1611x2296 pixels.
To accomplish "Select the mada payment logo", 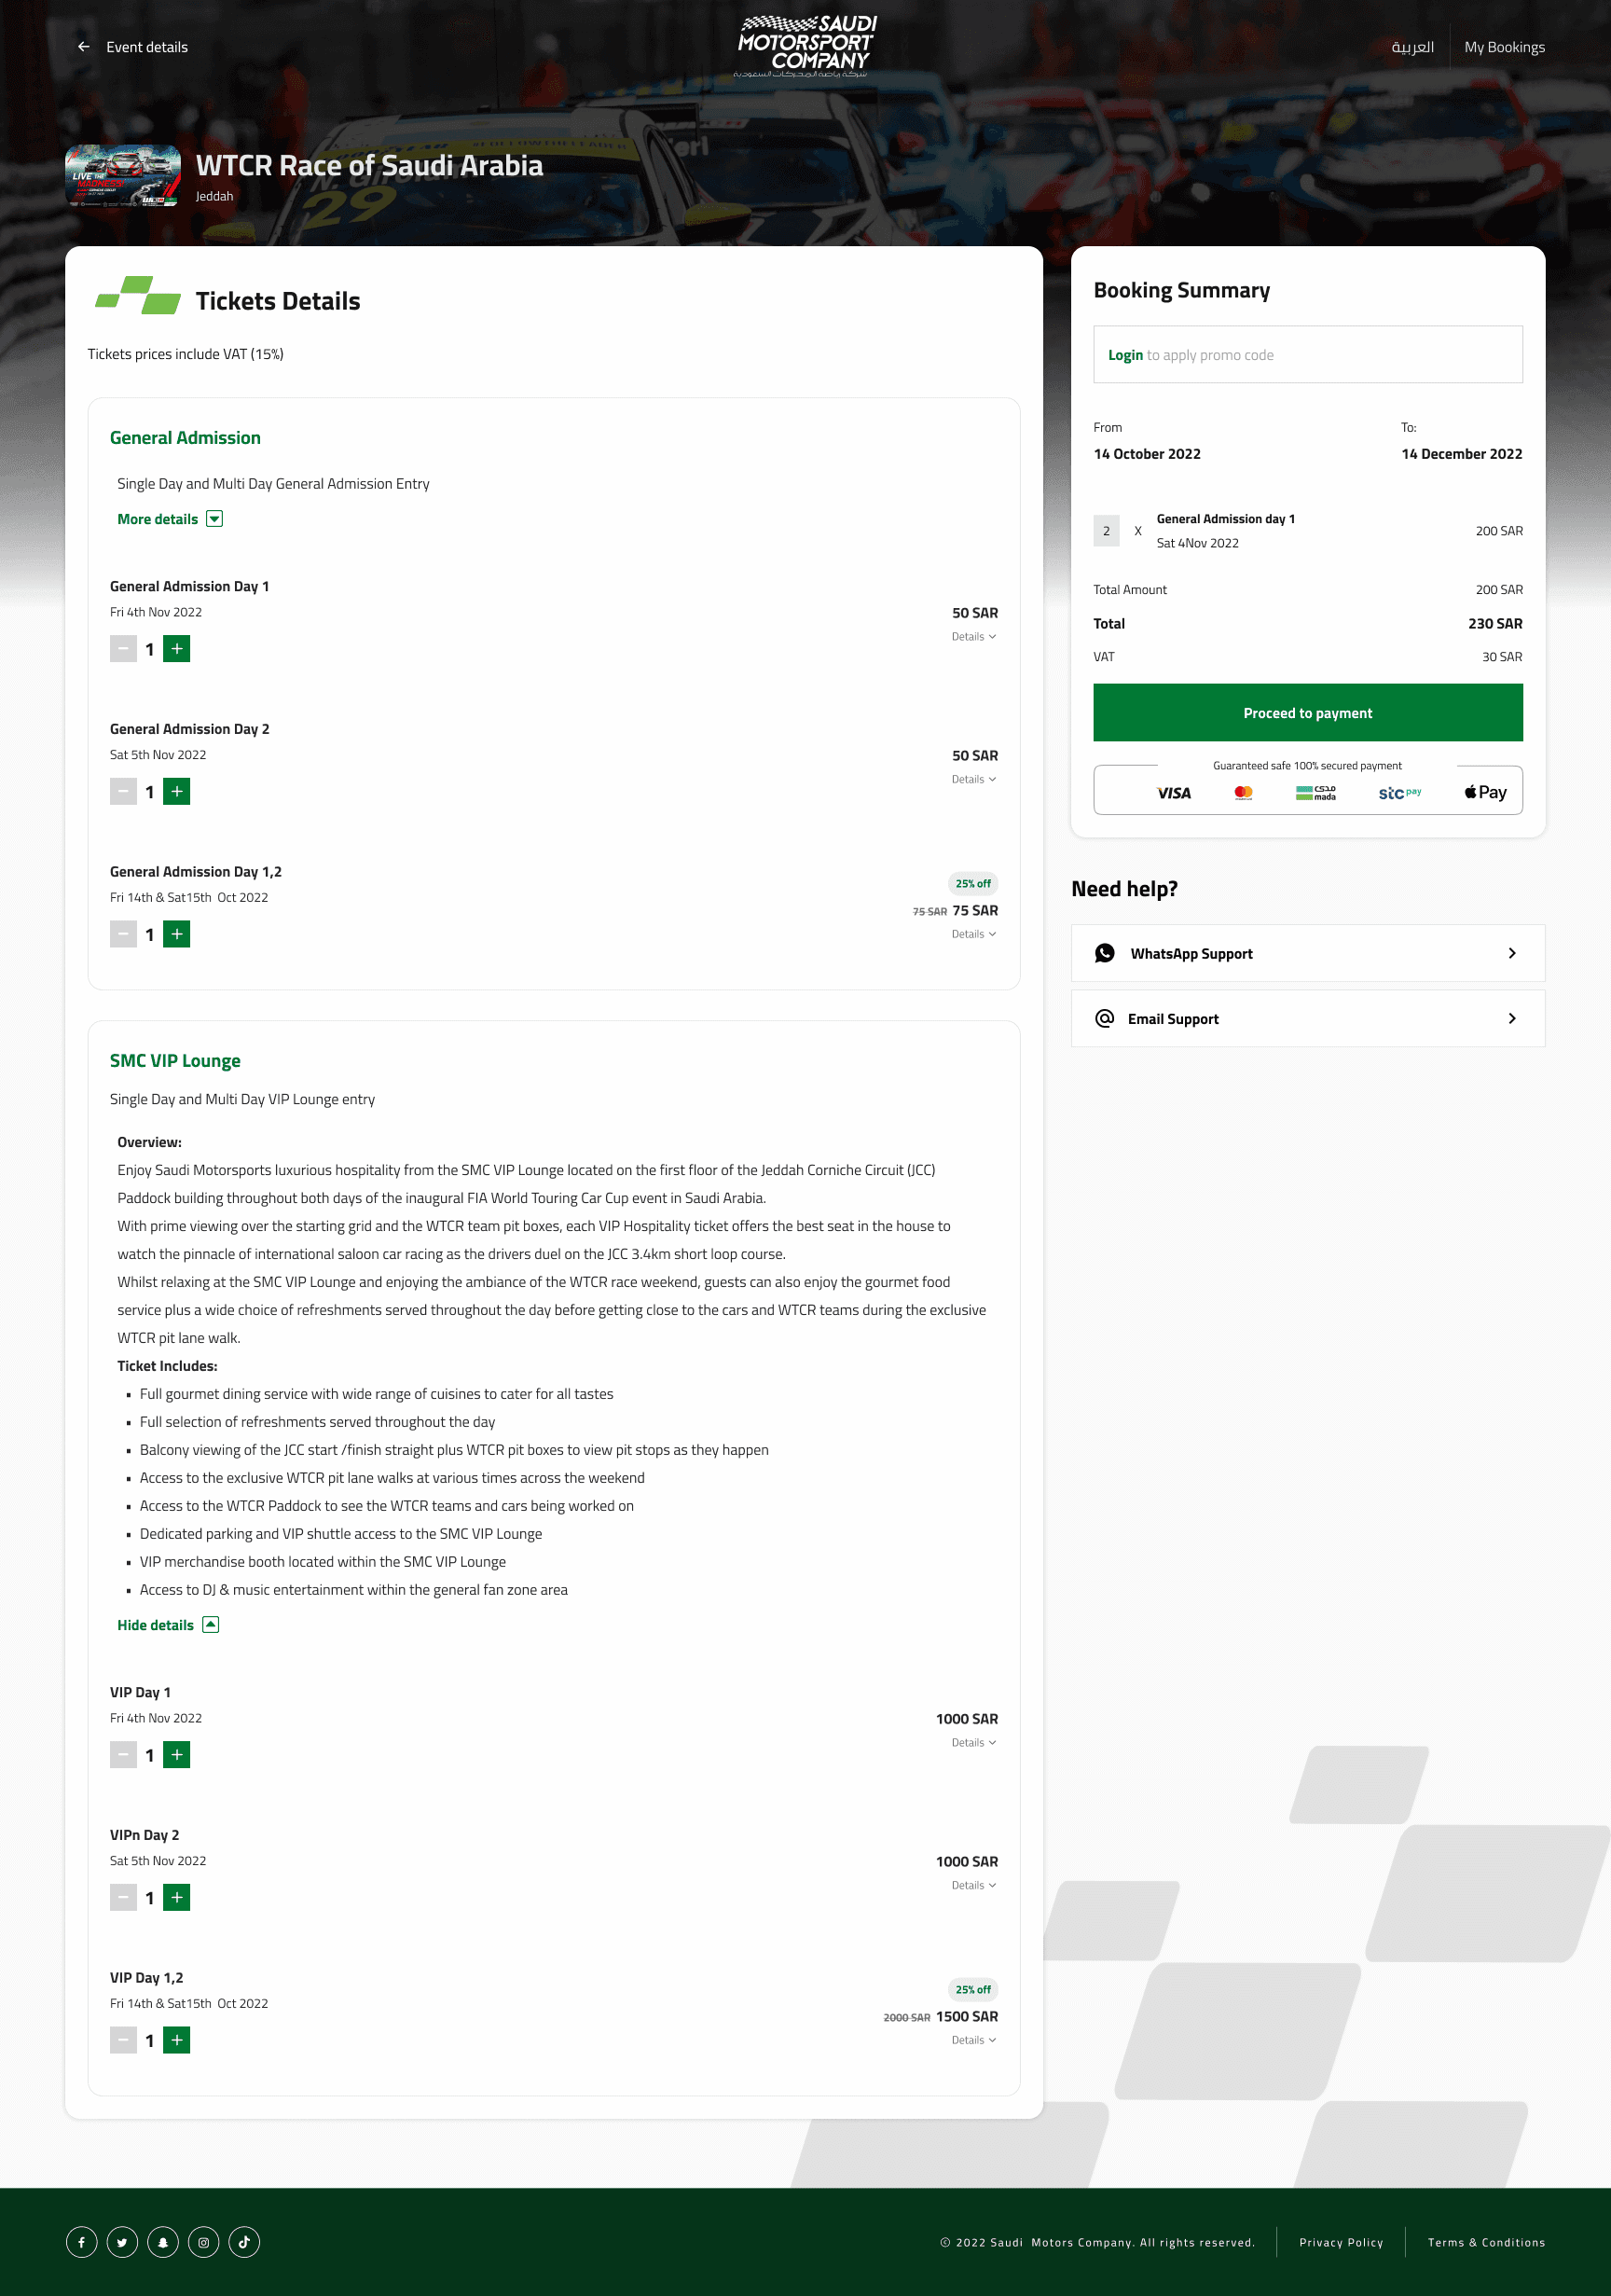I will pyautogui.click(x=1316, y=793).
